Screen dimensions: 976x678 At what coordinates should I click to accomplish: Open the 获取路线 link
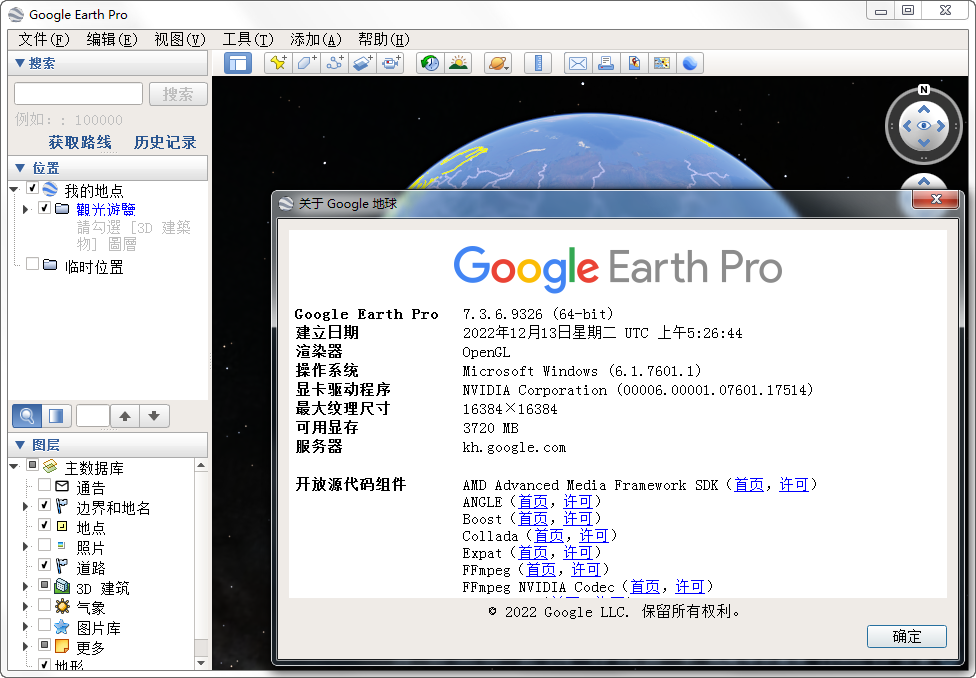click(80, 142)
